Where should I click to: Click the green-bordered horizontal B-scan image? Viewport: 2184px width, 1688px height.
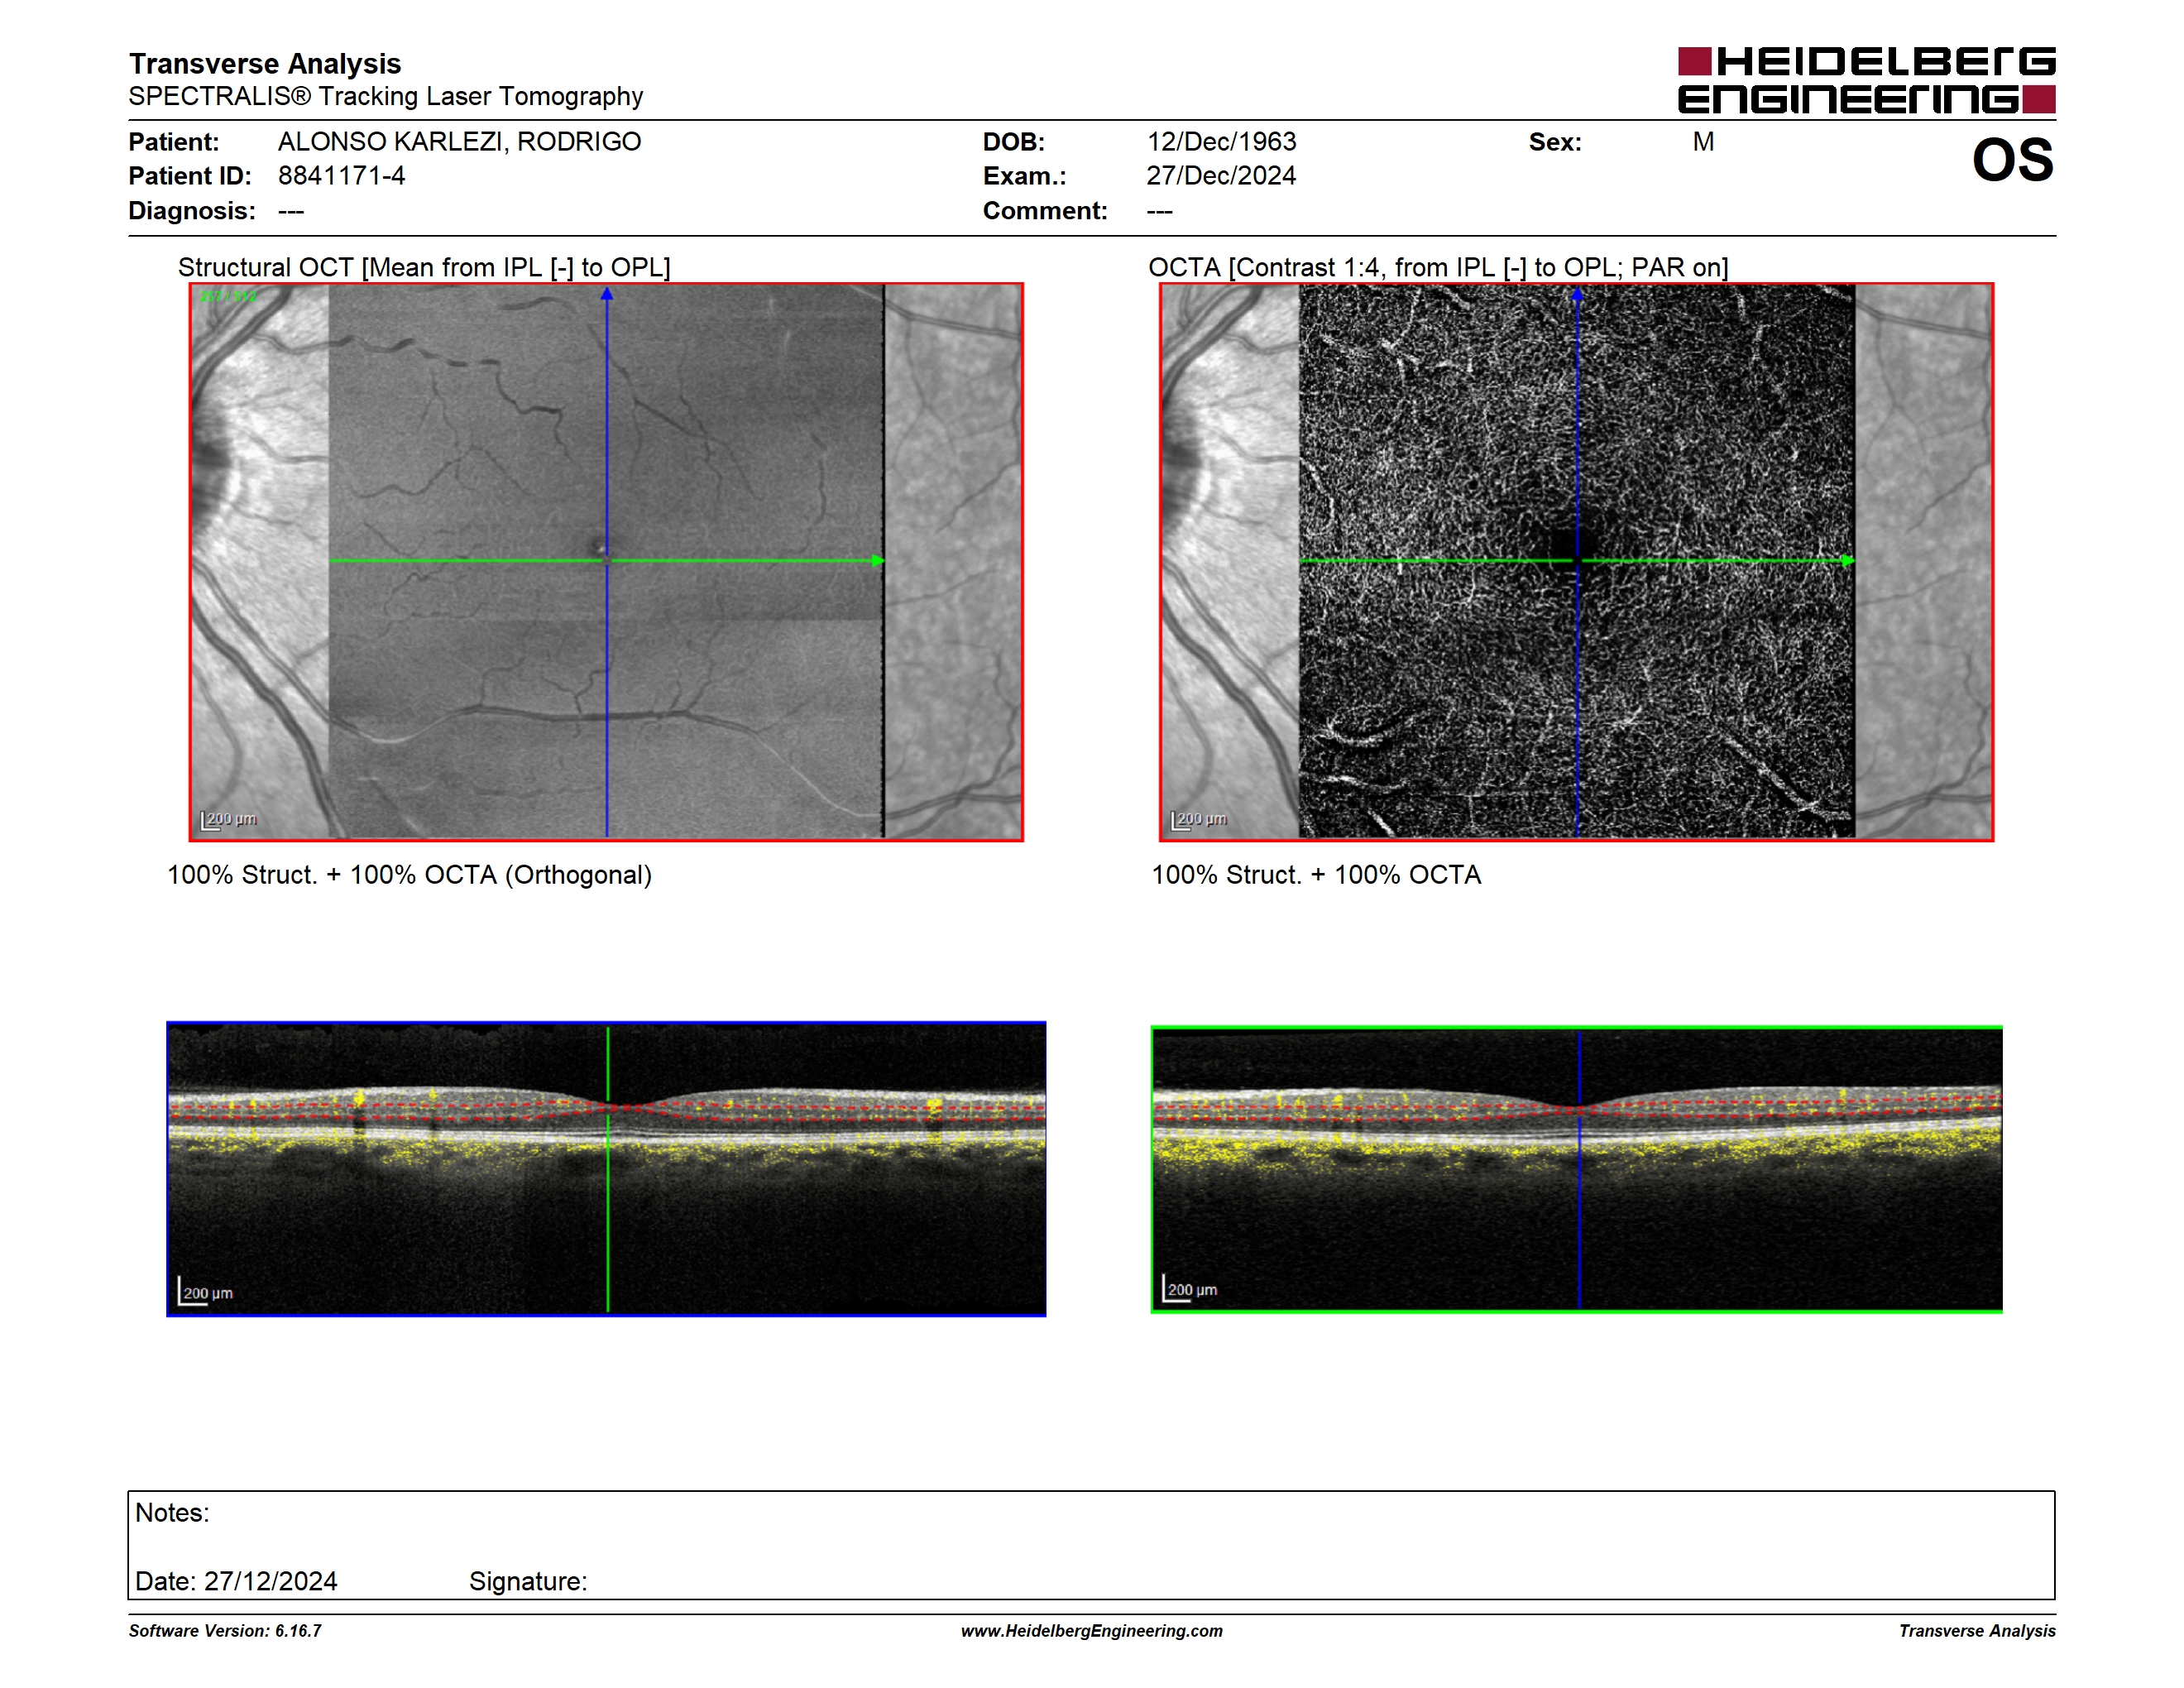coord(1576,1169)
